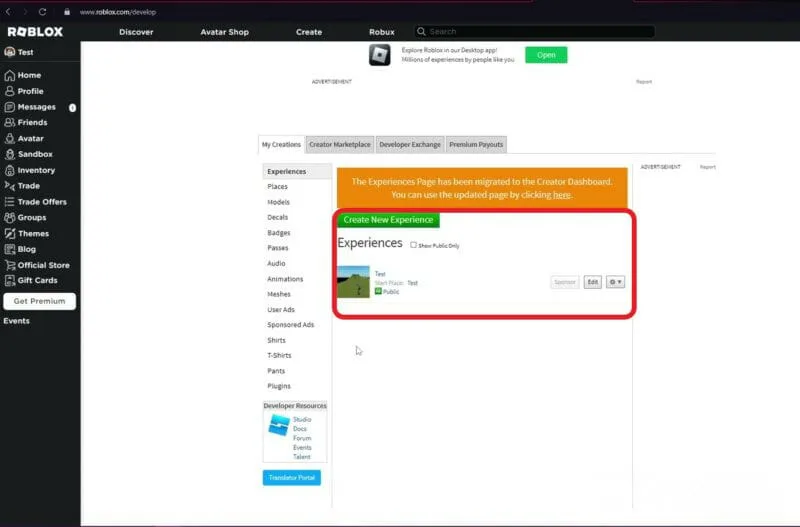
Task: Click the browser back arrow
Action: tap(8, 12)
